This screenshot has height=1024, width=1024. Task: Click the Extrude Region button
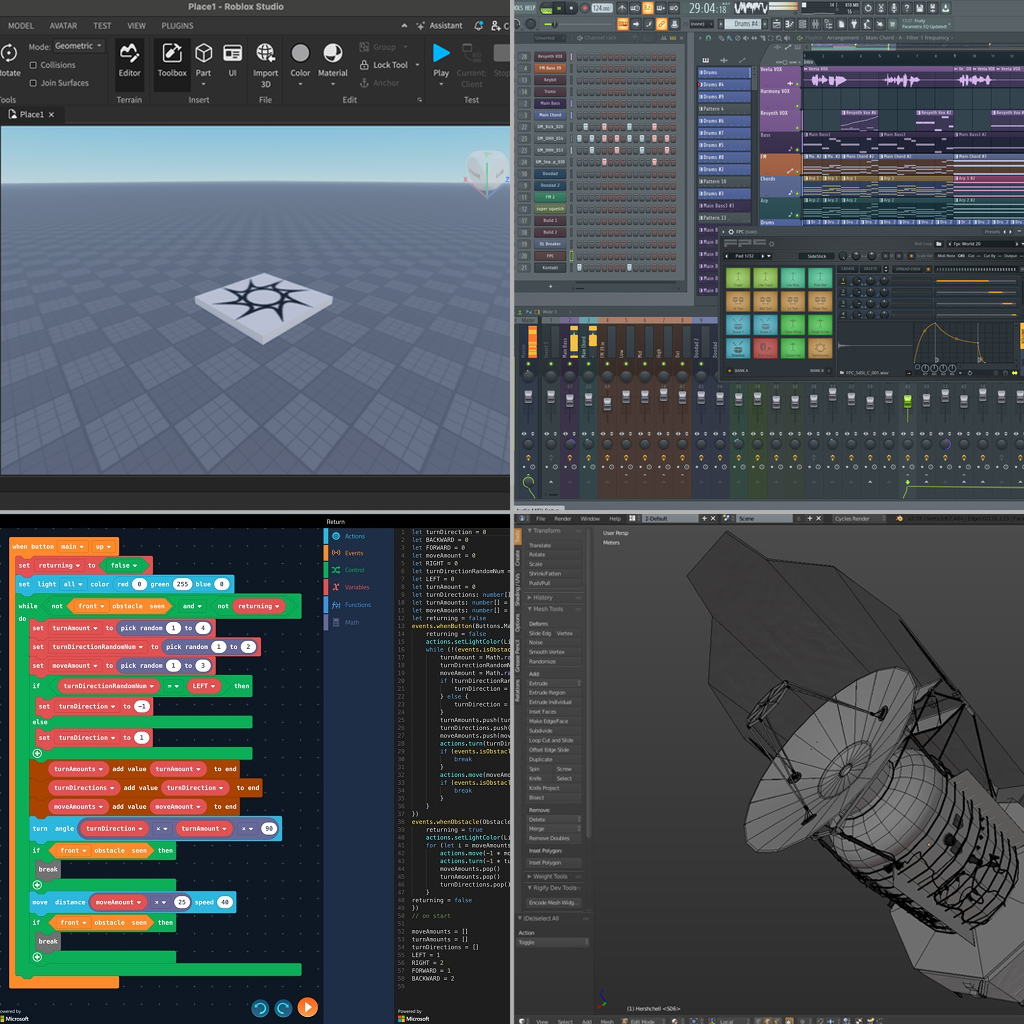point(547,692)
